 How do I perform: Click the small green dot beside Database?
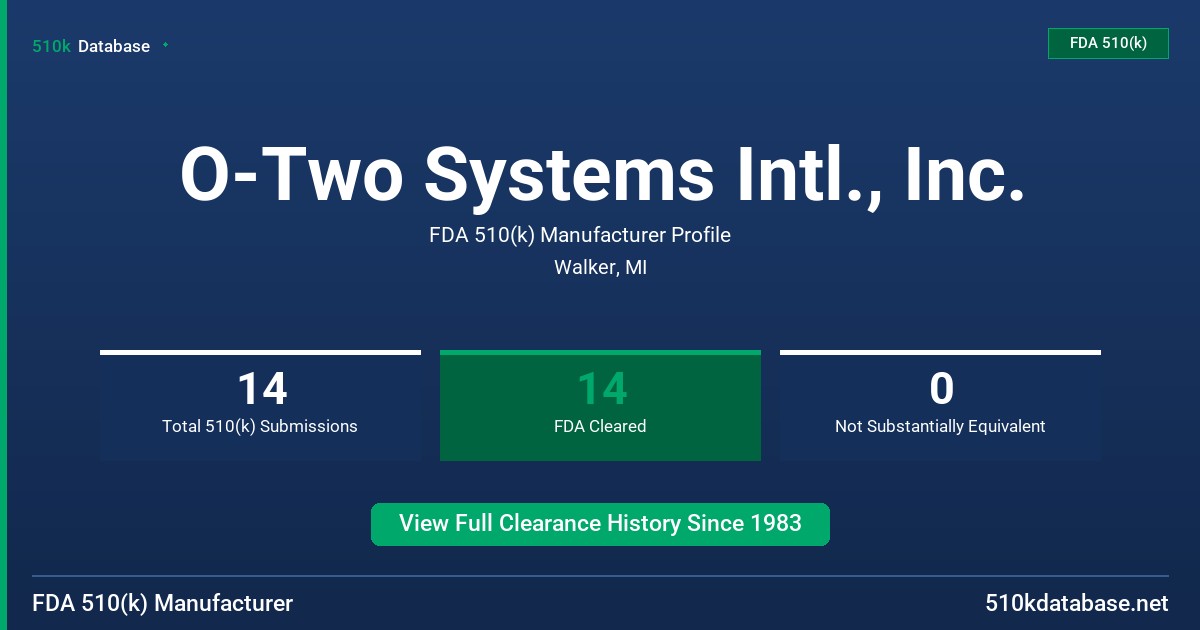(165, 45)
